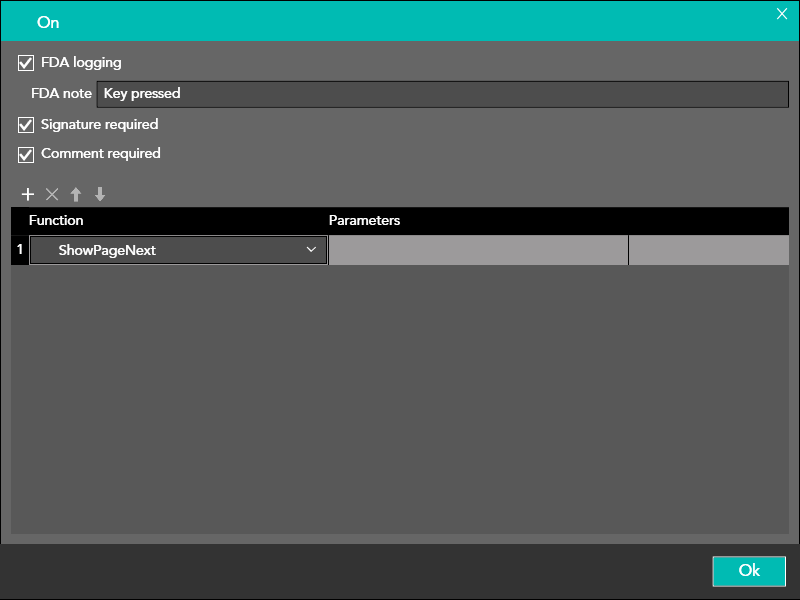
Task: Click the Parameters column header
Action: pos(364,220)
